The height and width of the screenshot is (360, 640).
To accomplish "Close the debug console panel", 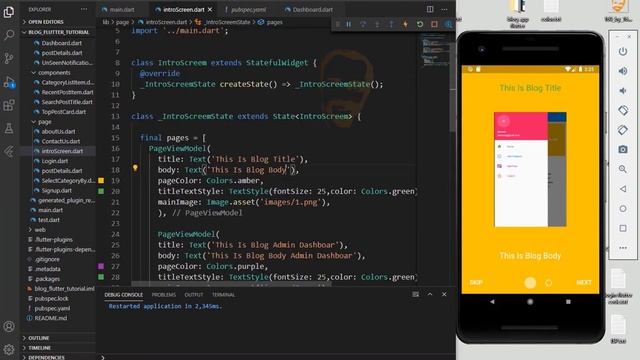I will point(444,294).
